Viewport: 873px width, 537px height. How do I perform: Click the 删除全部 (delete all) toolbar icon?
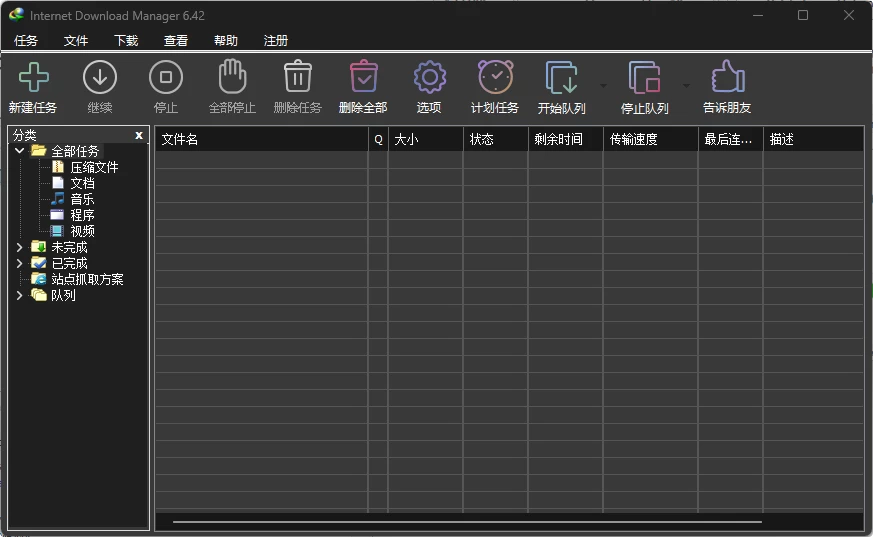pyautogui.click(x=363, y=78)
